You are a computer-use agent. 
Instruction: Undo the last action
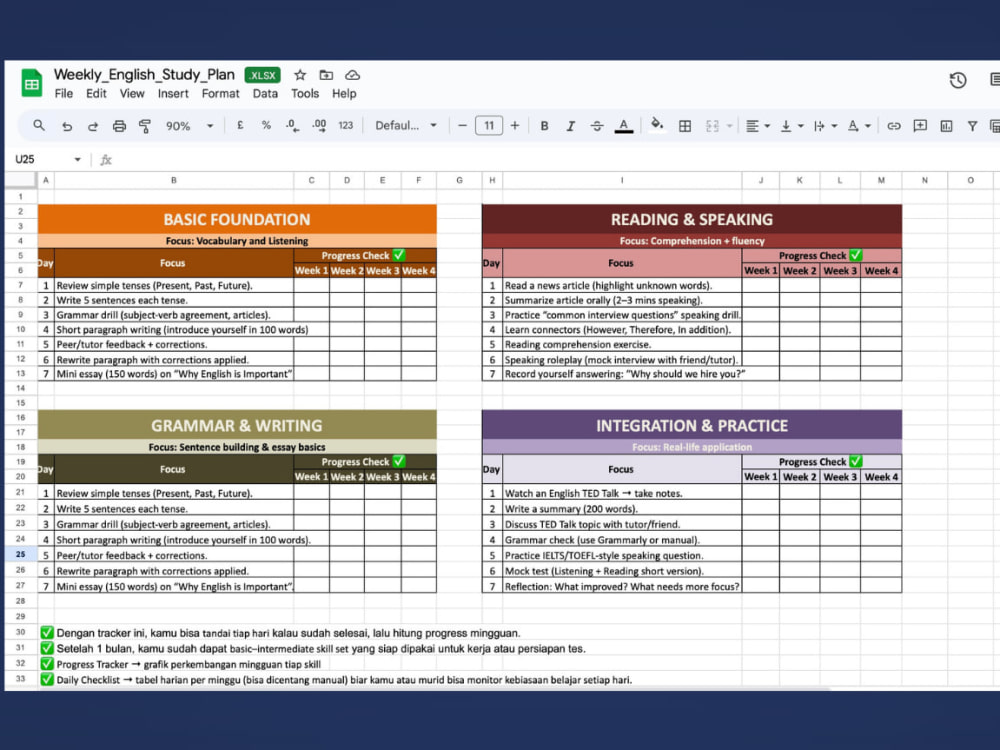66,126
